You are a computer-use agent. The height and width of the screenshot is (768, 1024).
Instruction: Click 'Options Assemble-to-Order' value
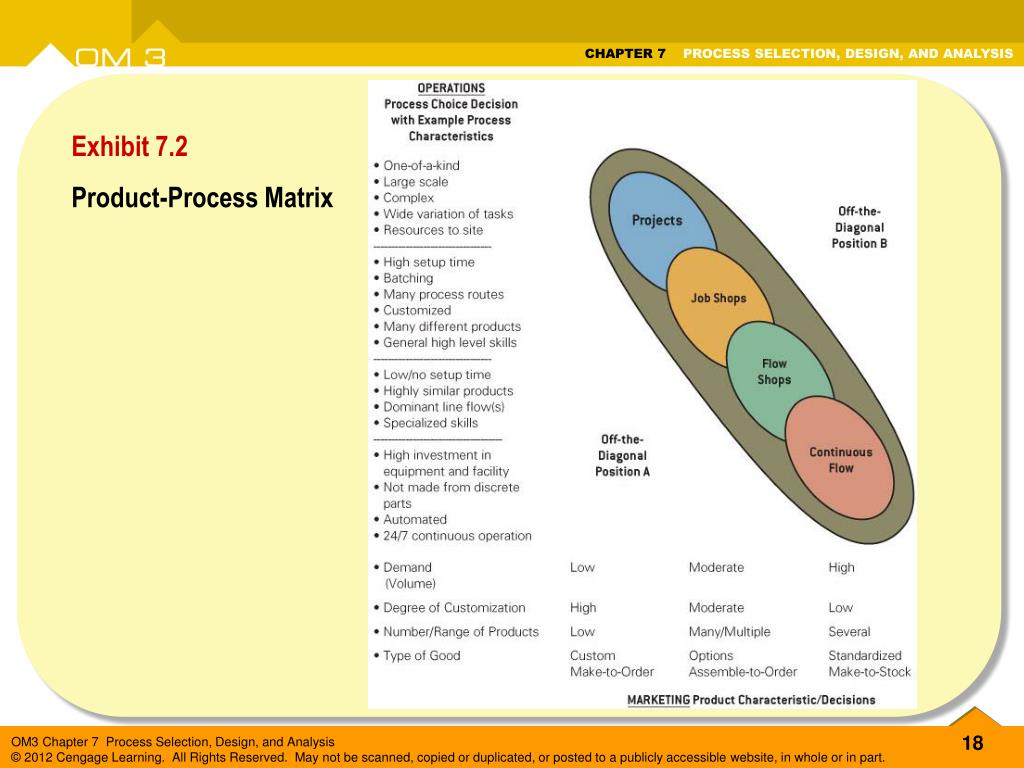(743, 664)
